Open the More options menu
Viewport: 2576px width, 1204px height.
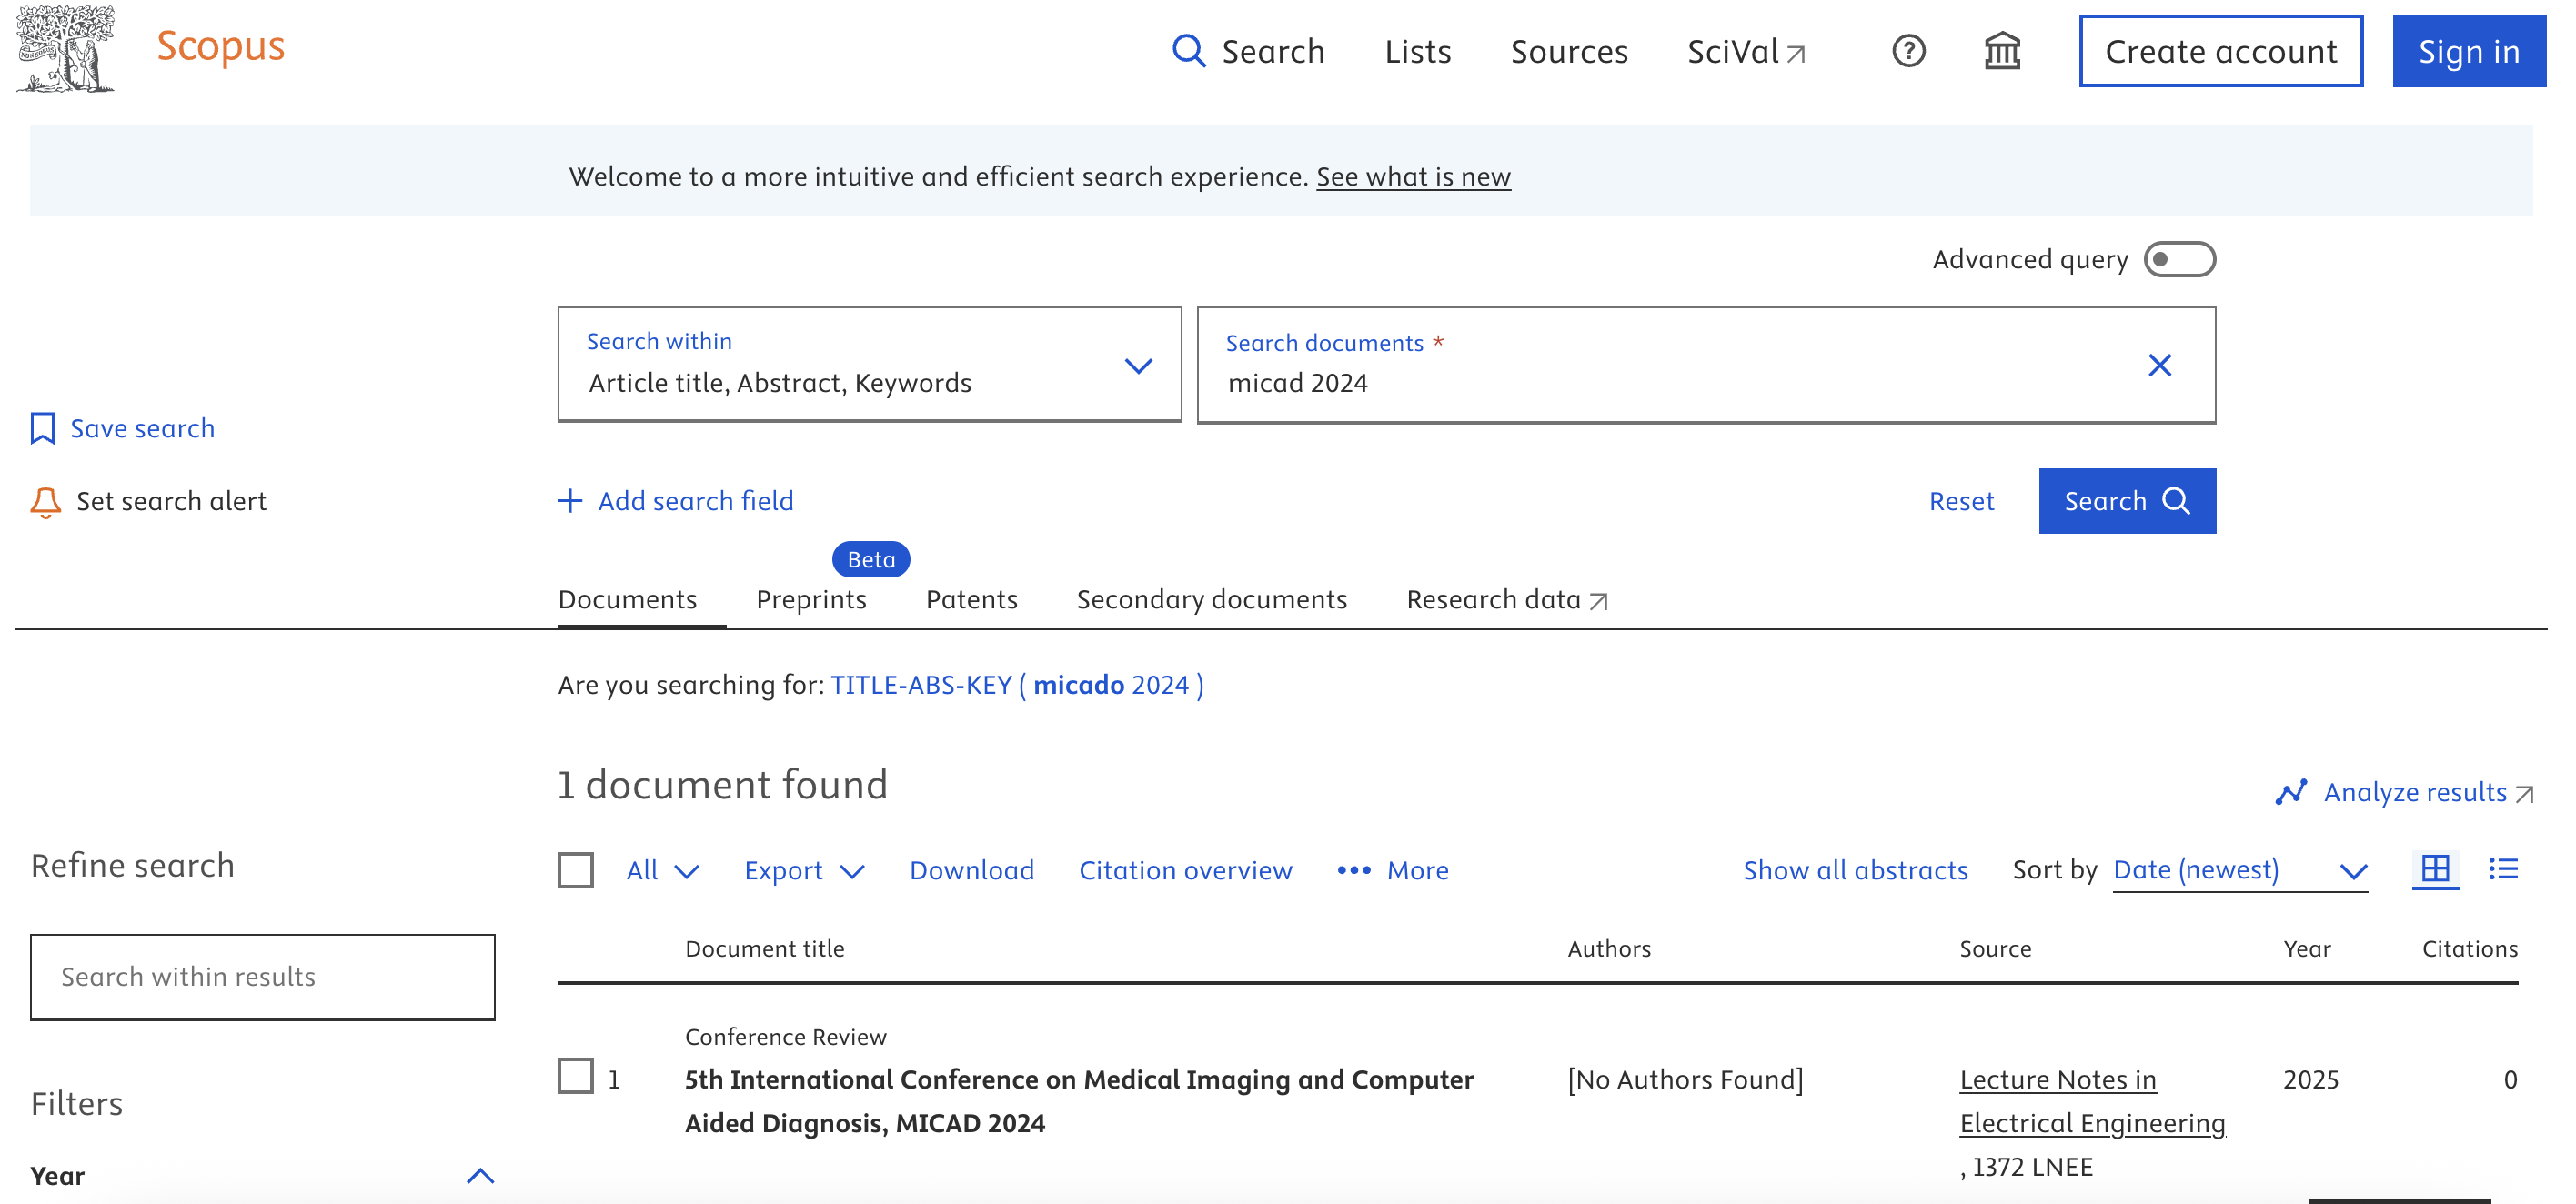coord(1392,870)
